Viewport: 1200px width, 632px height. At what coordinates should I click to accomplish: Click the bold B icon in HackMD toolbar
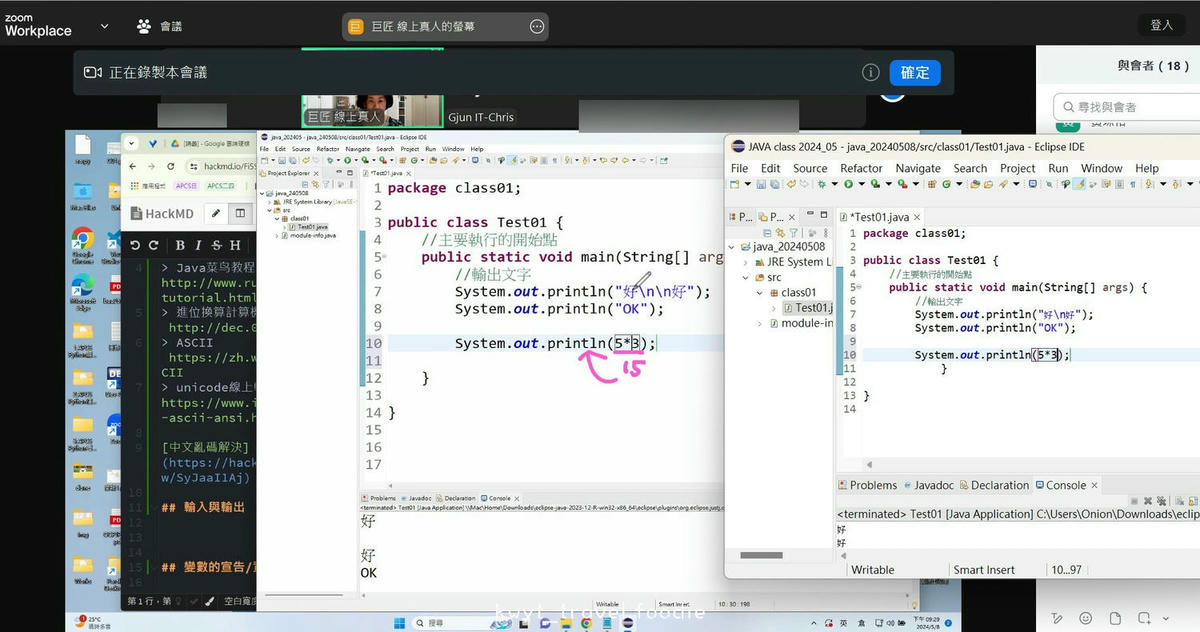[x=180, y=245]
